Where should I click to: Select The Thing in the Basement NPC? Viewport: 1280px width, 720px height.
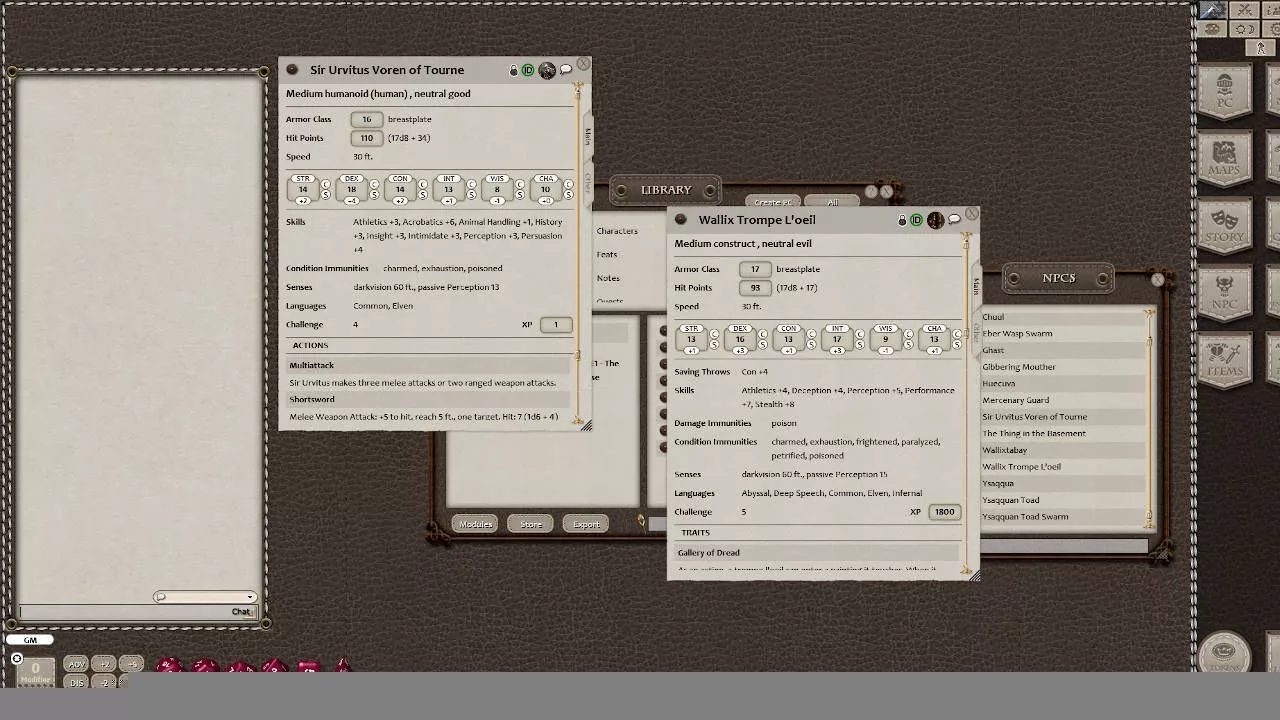(1063, 433)
